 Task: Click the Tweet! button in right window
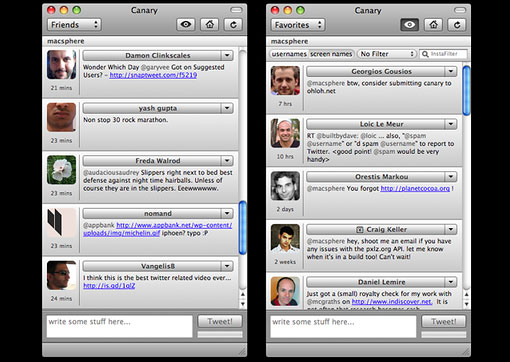coord(444,321)
